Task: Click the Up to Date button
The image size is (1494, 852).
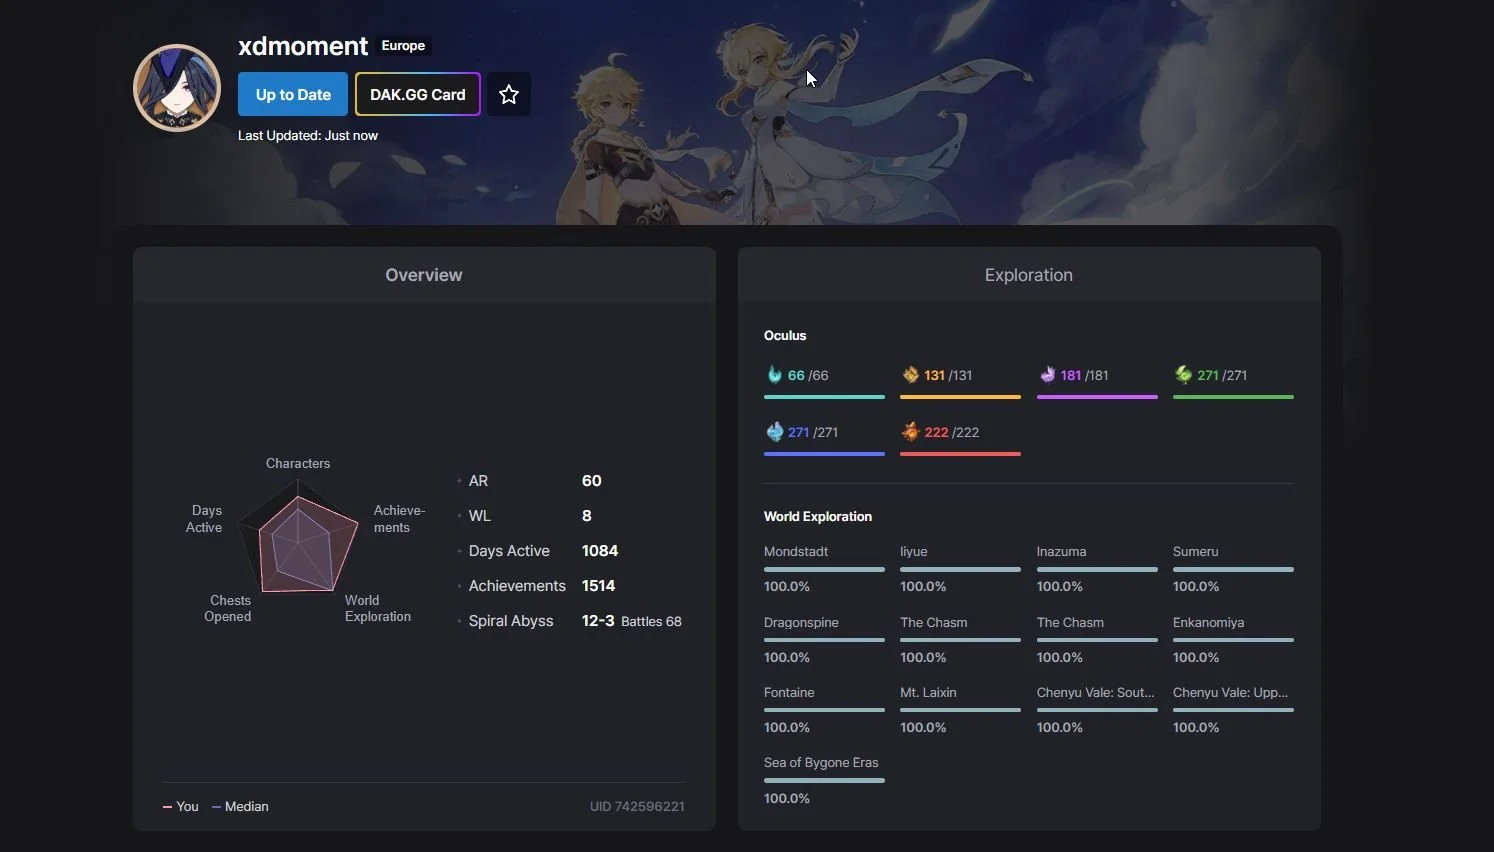Action: (293, 94)
